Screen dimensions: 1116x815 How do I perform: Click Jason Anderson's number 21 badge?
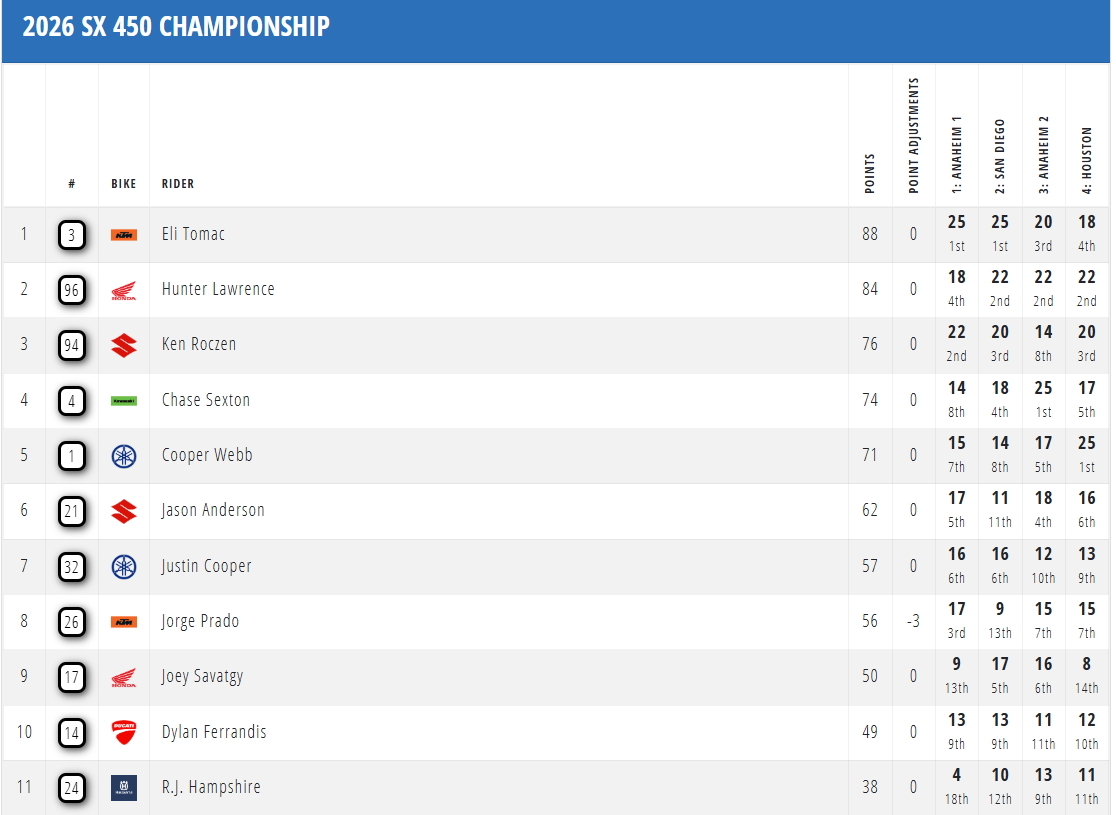tap(72, 511)
